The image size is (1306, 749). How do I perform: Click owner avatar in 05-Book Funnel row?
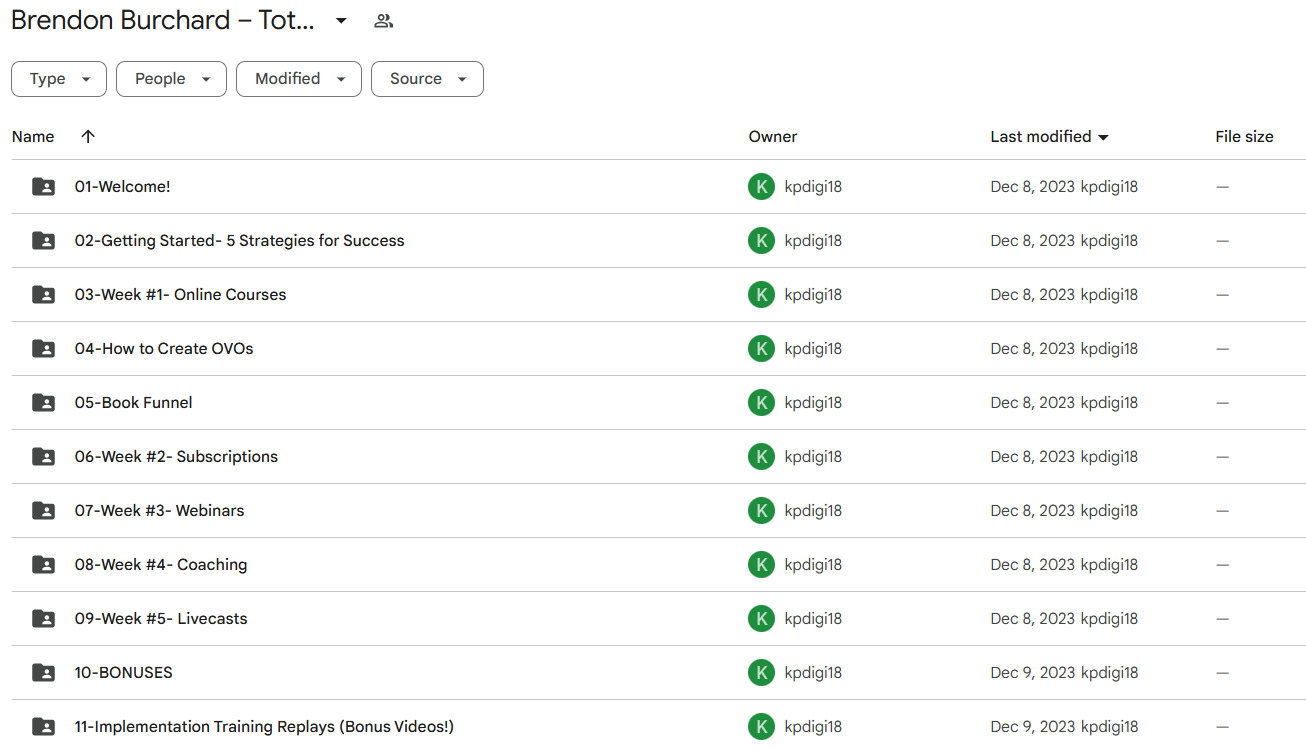coord(761,403)
